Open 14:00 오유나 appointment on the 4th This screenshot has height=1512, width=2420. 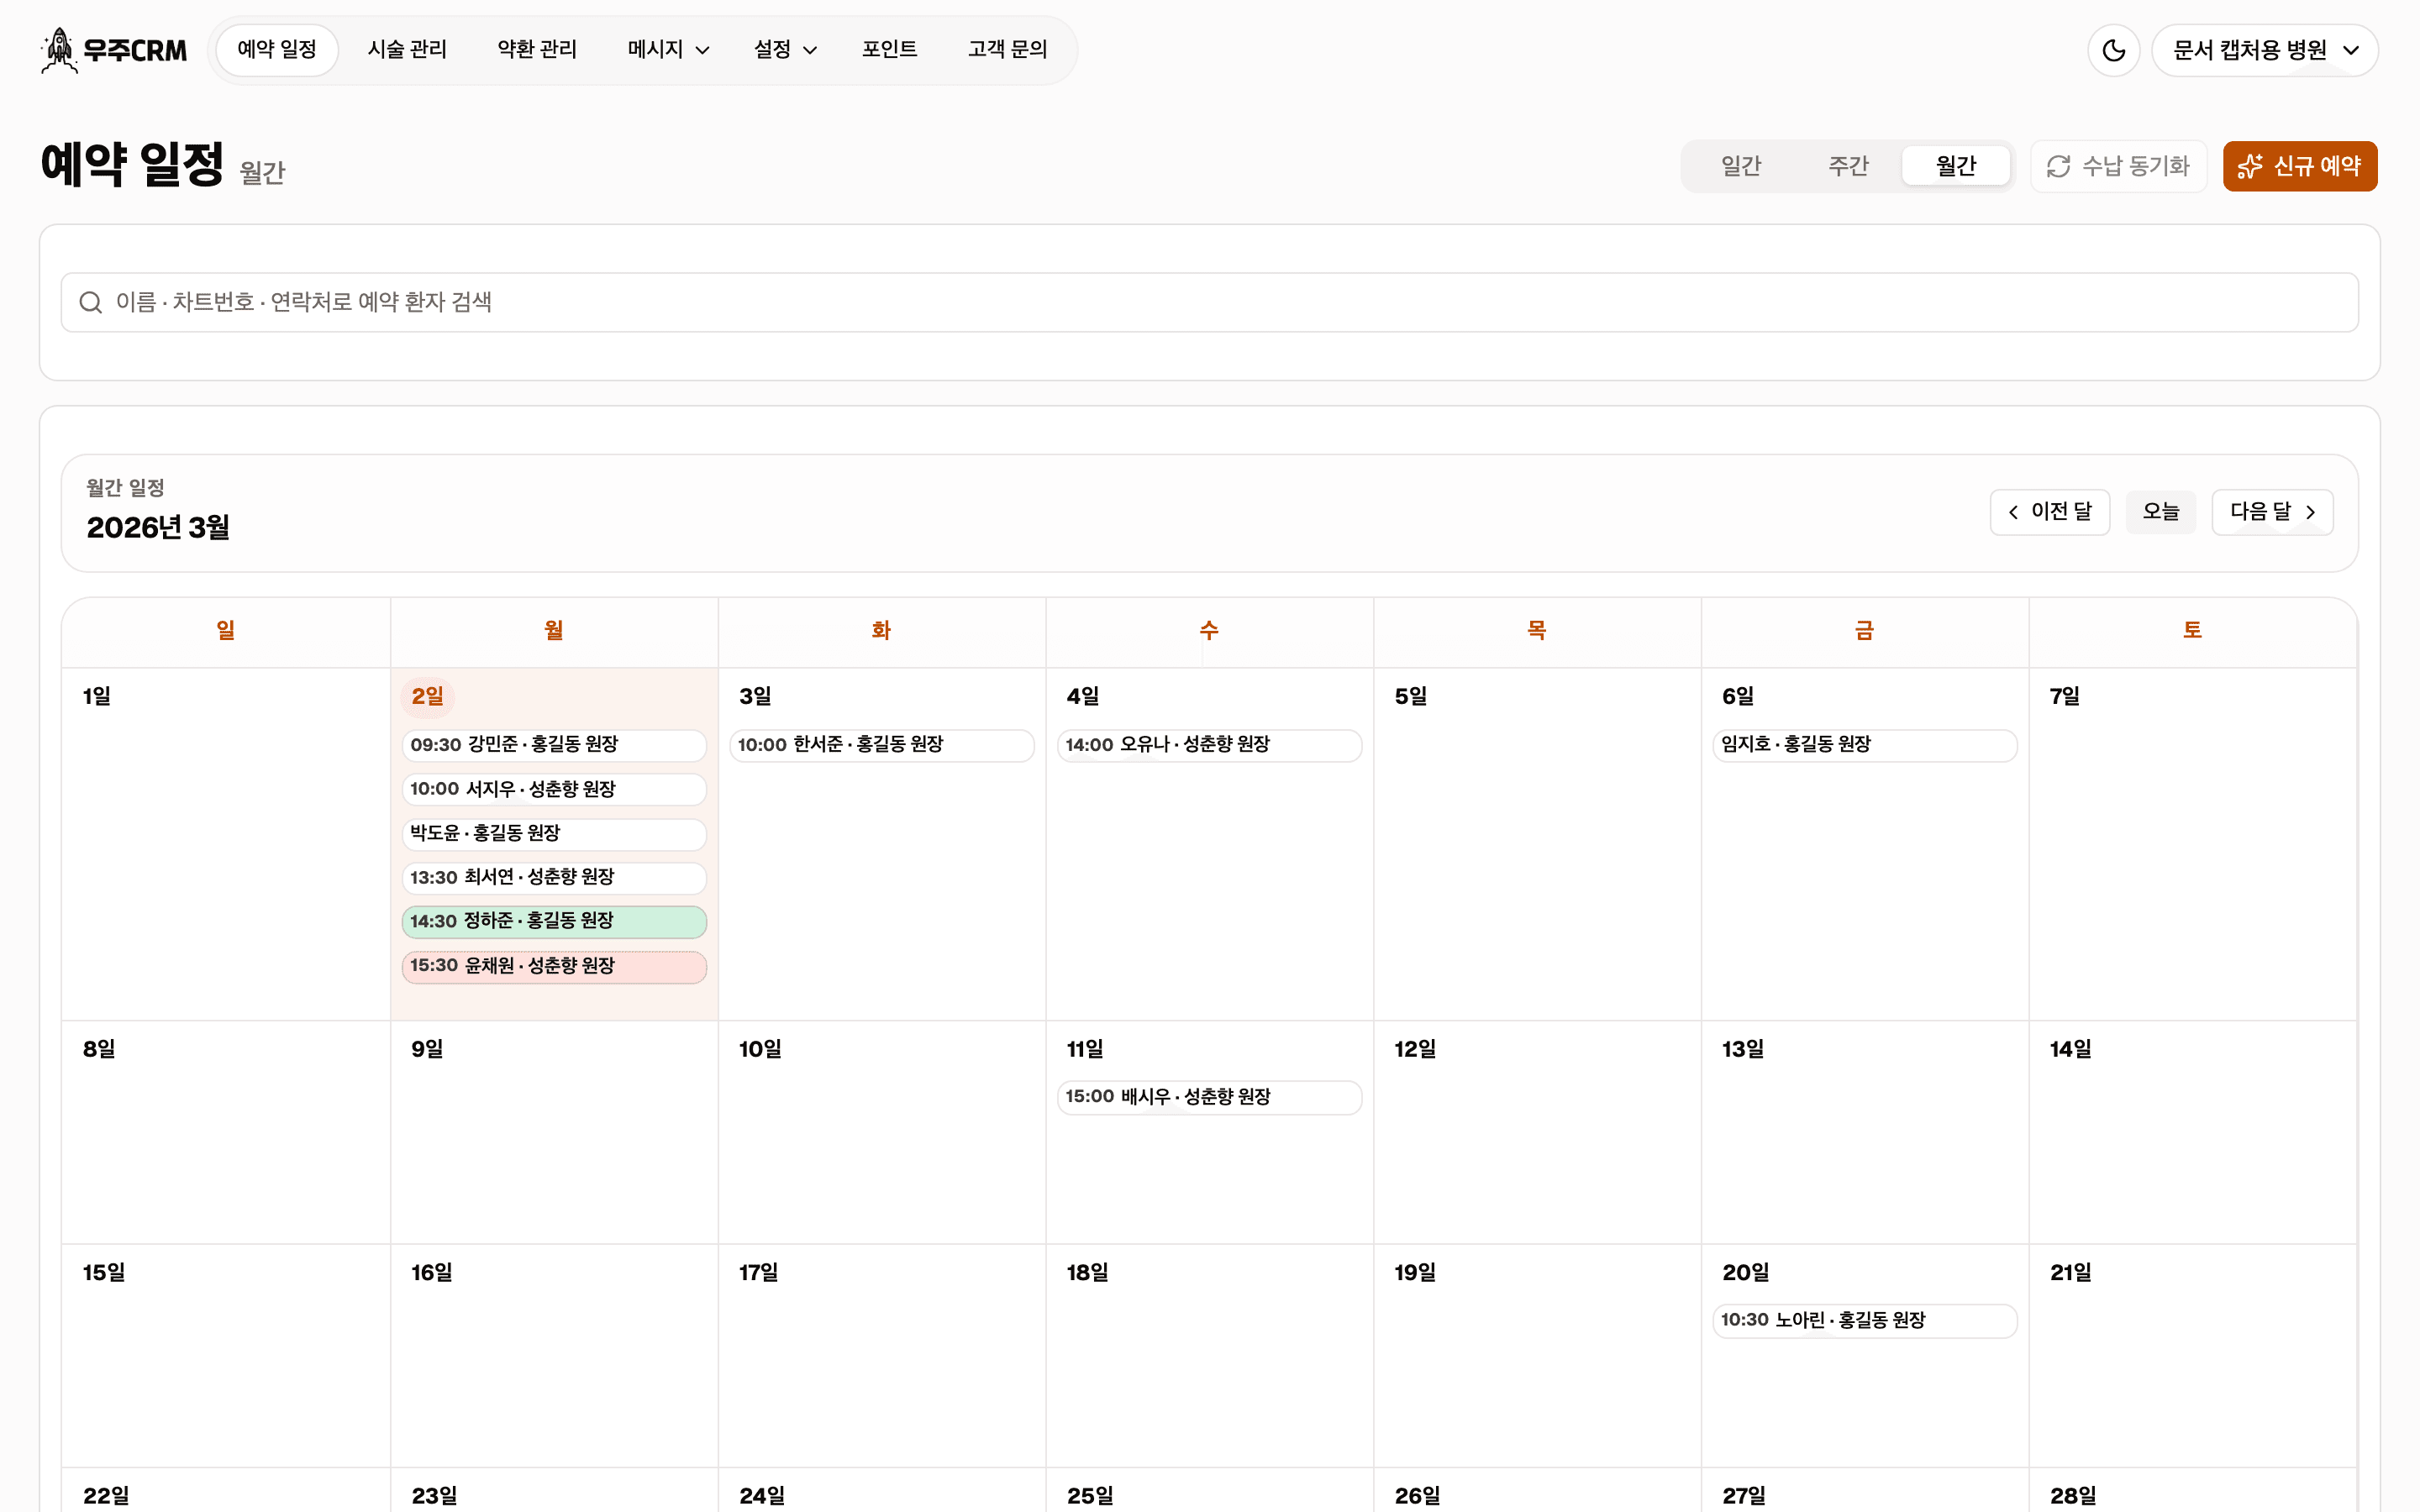[x=1209, y=745]
